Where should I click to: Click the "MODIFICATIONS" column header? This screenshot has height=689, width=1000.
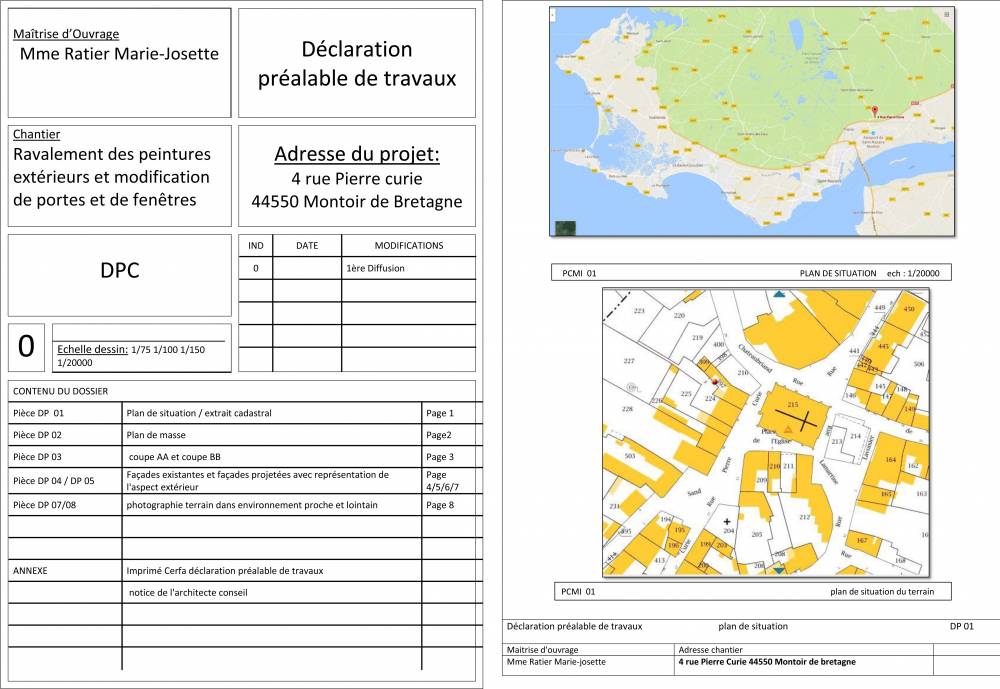tap(409, 246)
